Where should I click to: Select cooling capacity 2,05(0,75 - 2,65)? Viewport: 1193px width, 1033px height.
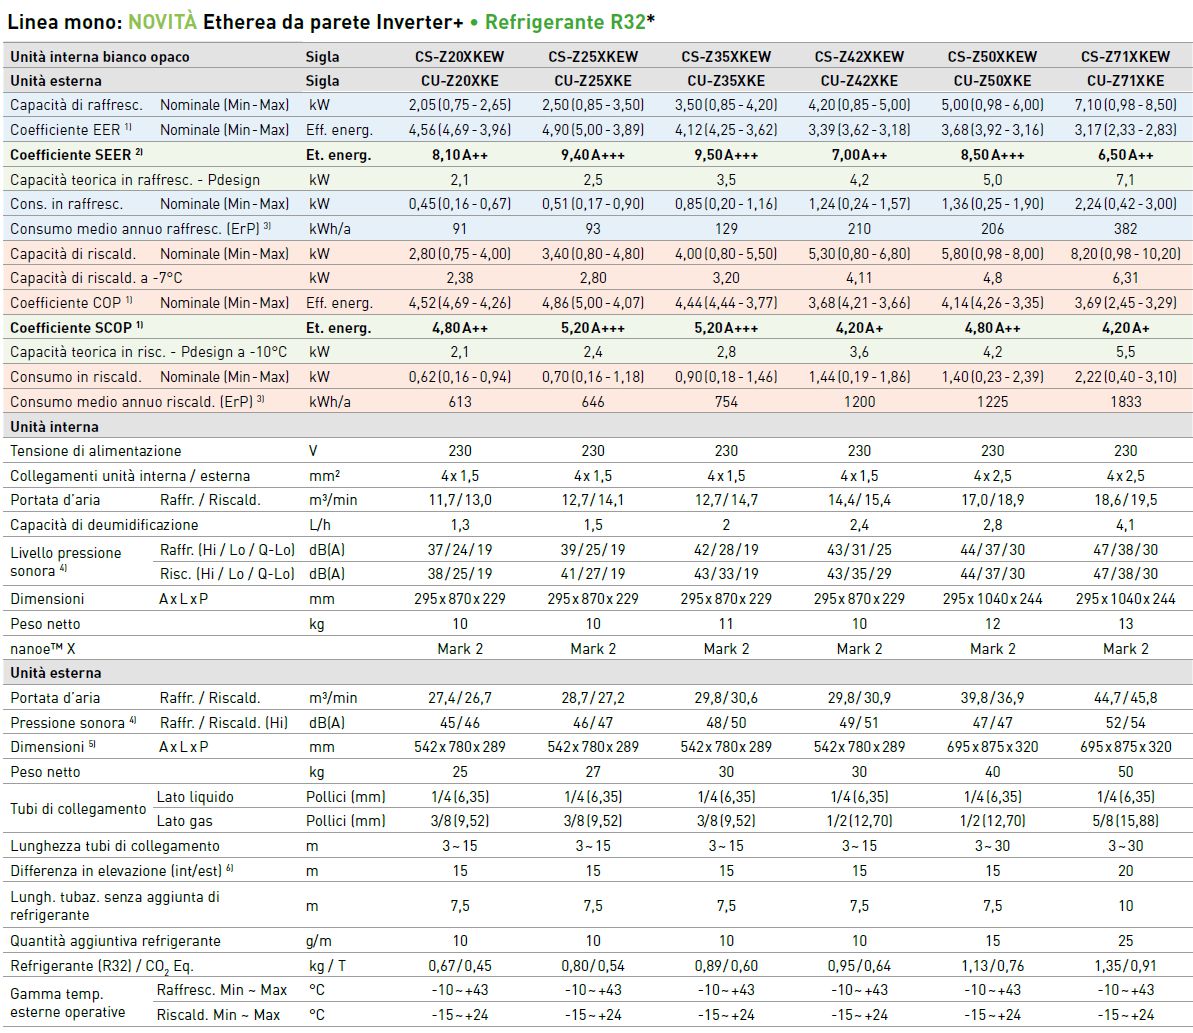[460, 106]
